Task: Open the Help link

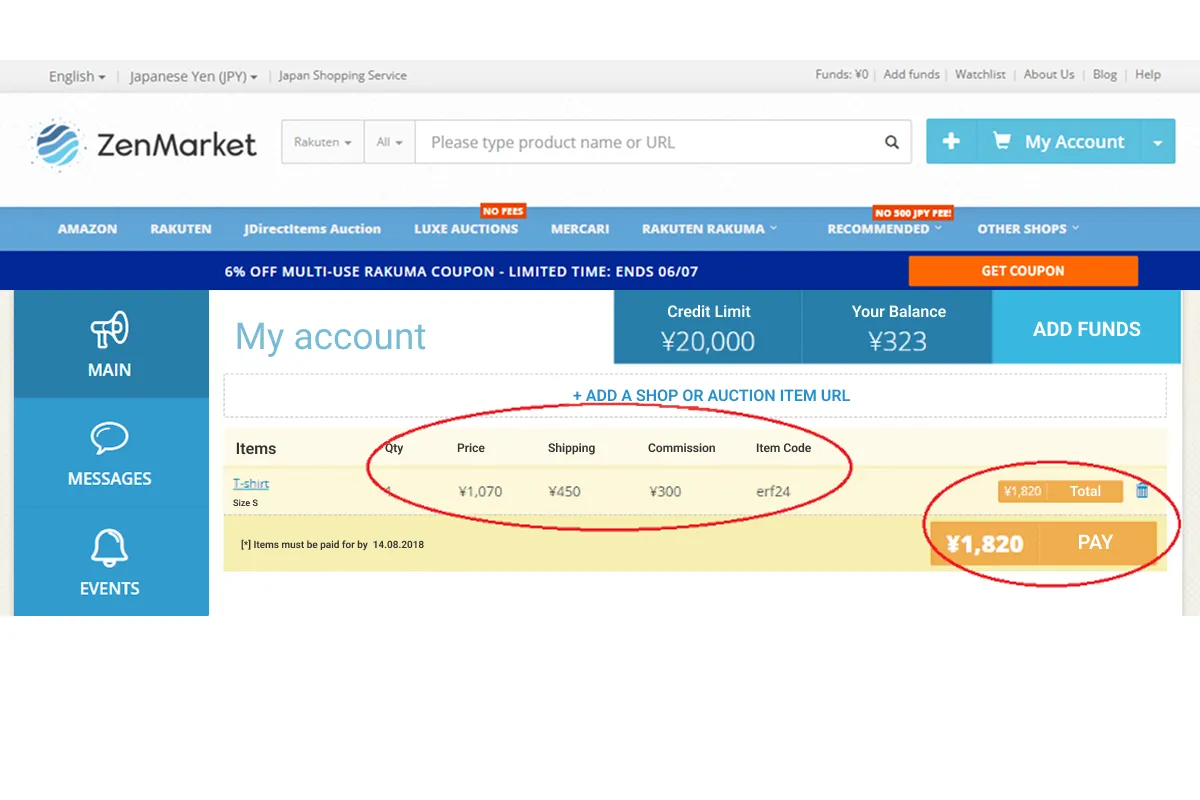Action: click(x=1148, y=74)
